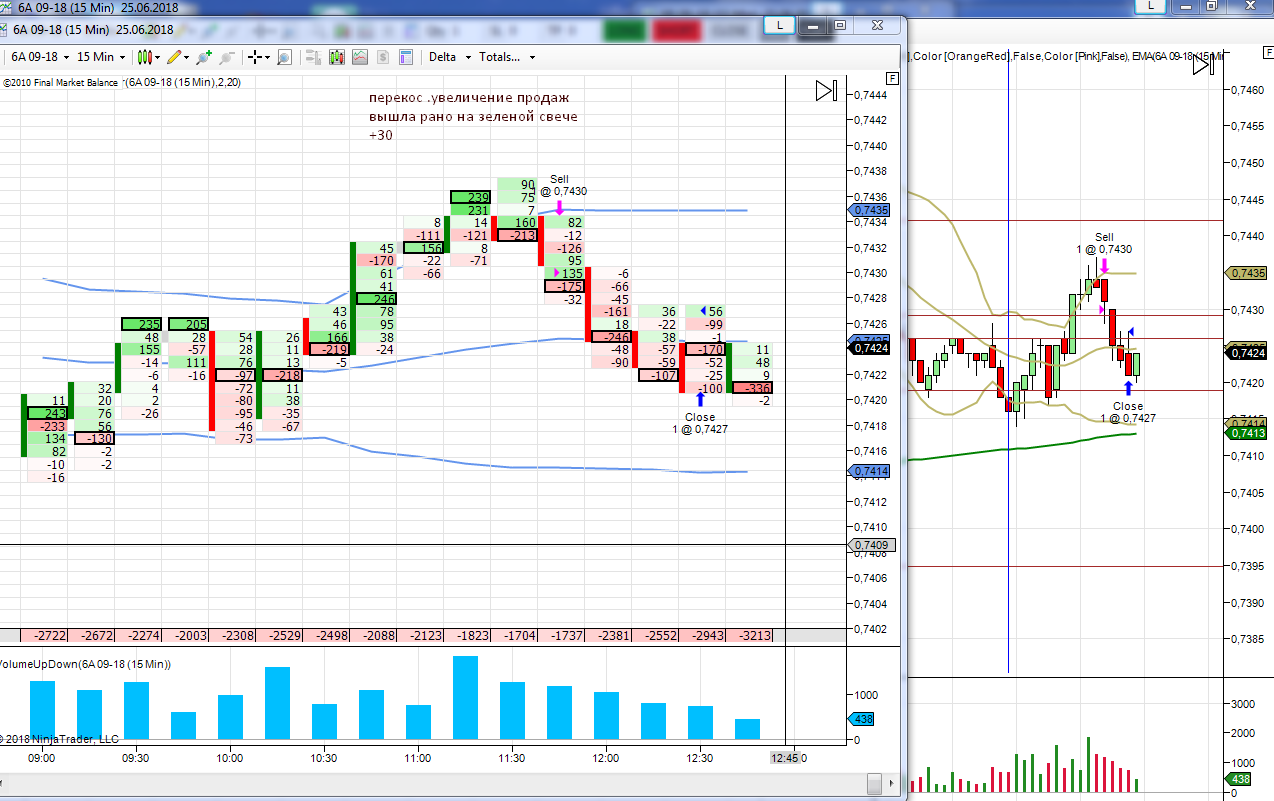
Task: Click the 11:30 time axis label
Action: [512, 758]
